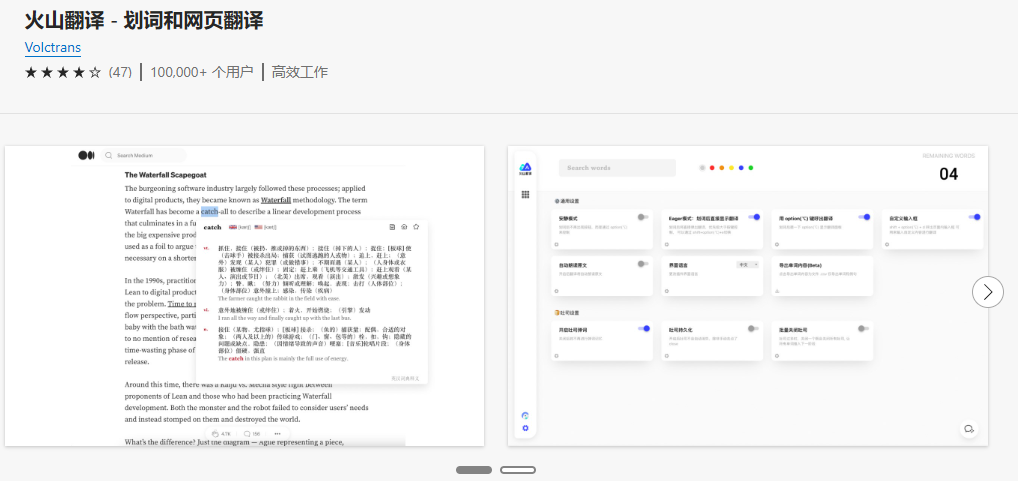Click note icon in catch dictionary popup
Viewport: 1018px width, 481px height.
391,227
